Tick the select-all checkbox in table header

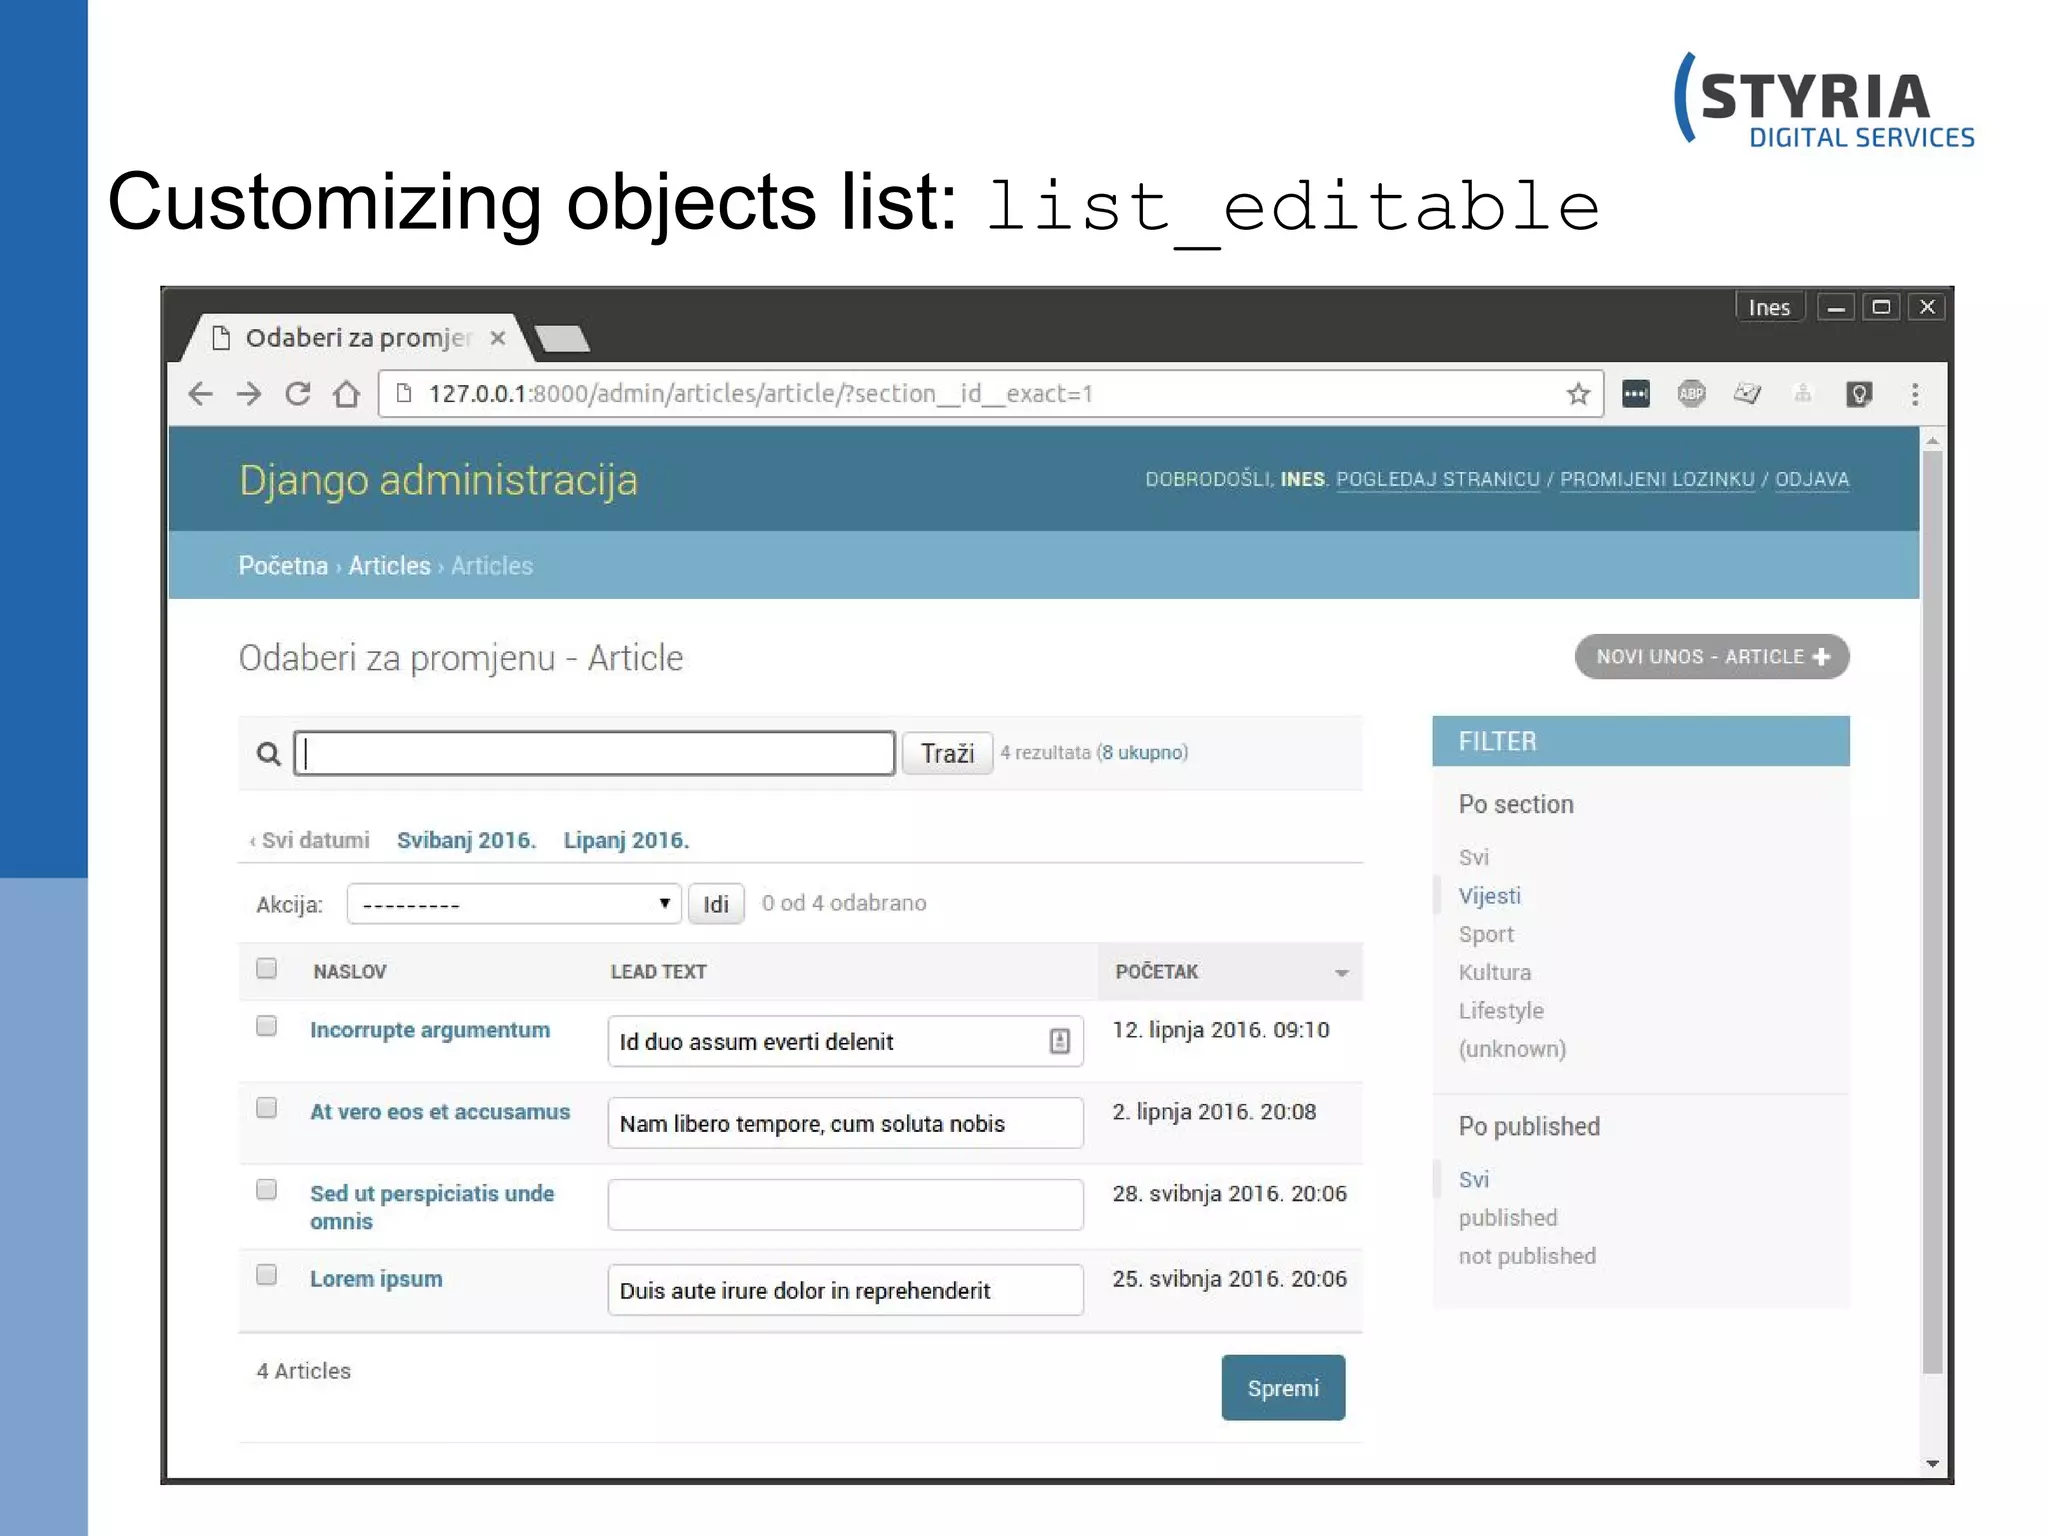(x=266, y=968)
